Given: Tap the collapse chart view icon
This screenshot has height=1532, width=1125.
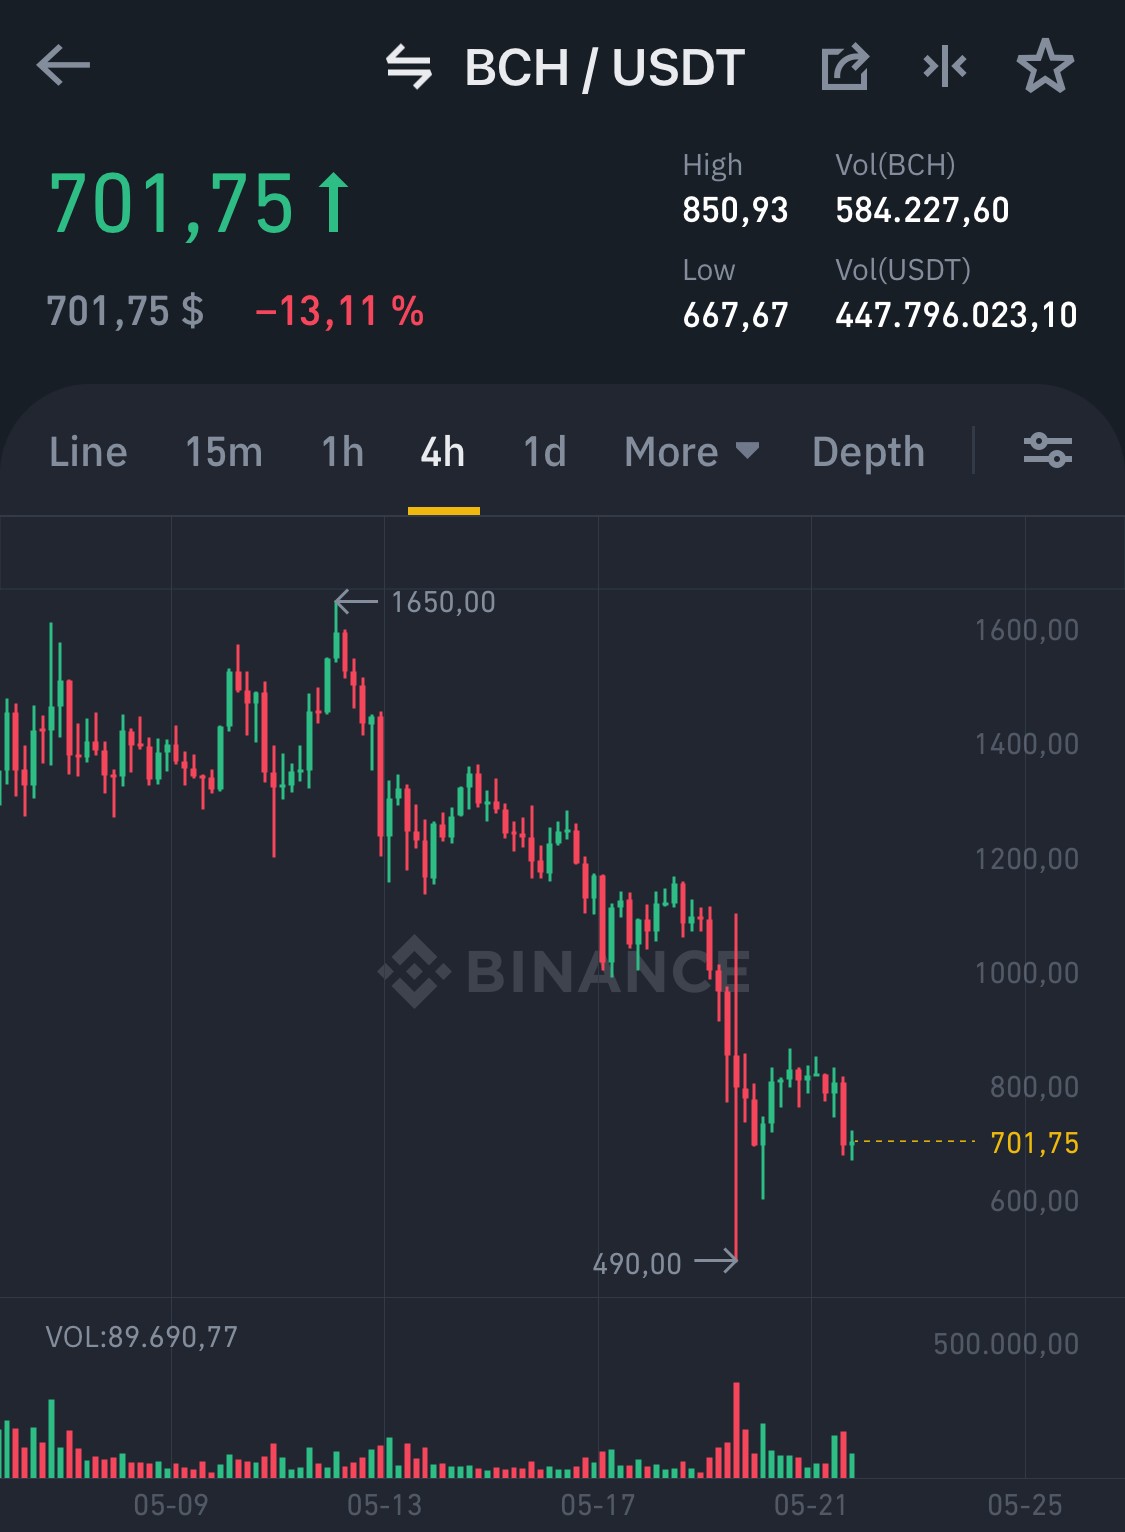Looking at the screenshot, I should click(x=945, y=67).
